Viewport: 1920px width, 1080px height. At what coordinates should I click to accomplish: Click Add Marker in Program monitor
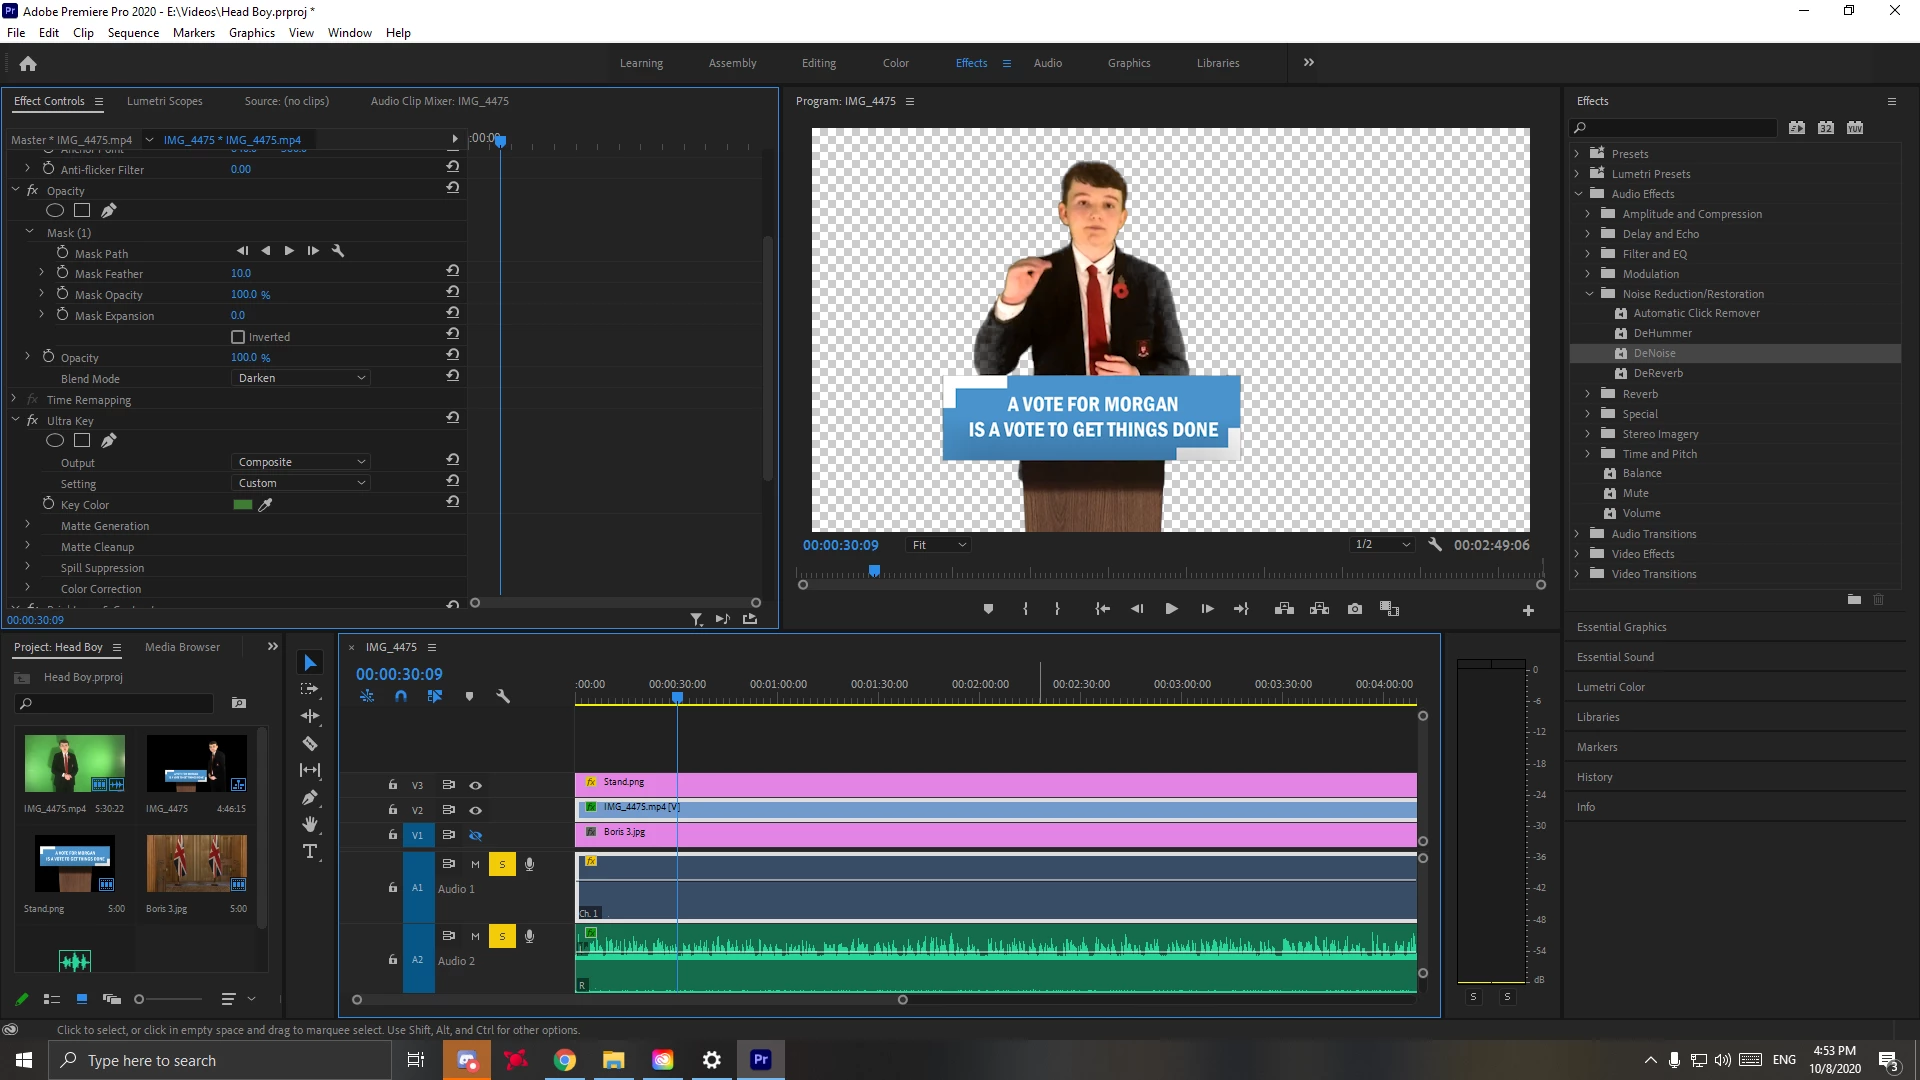(988, 609)
